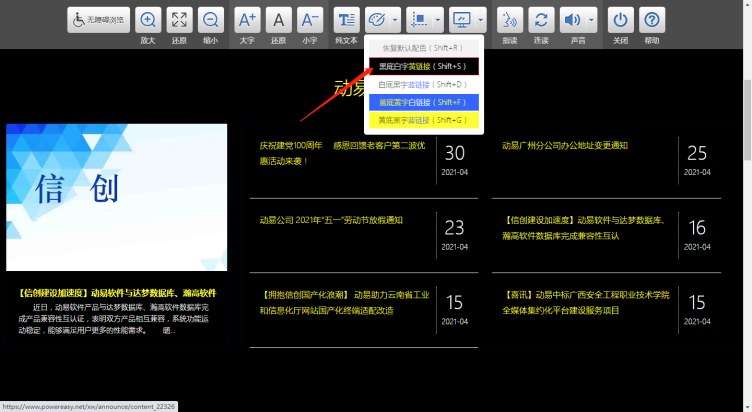Click the zoom in (放大) magnifier icon
The height and width of the screenshot is (412, 752).
click(148, 20)
